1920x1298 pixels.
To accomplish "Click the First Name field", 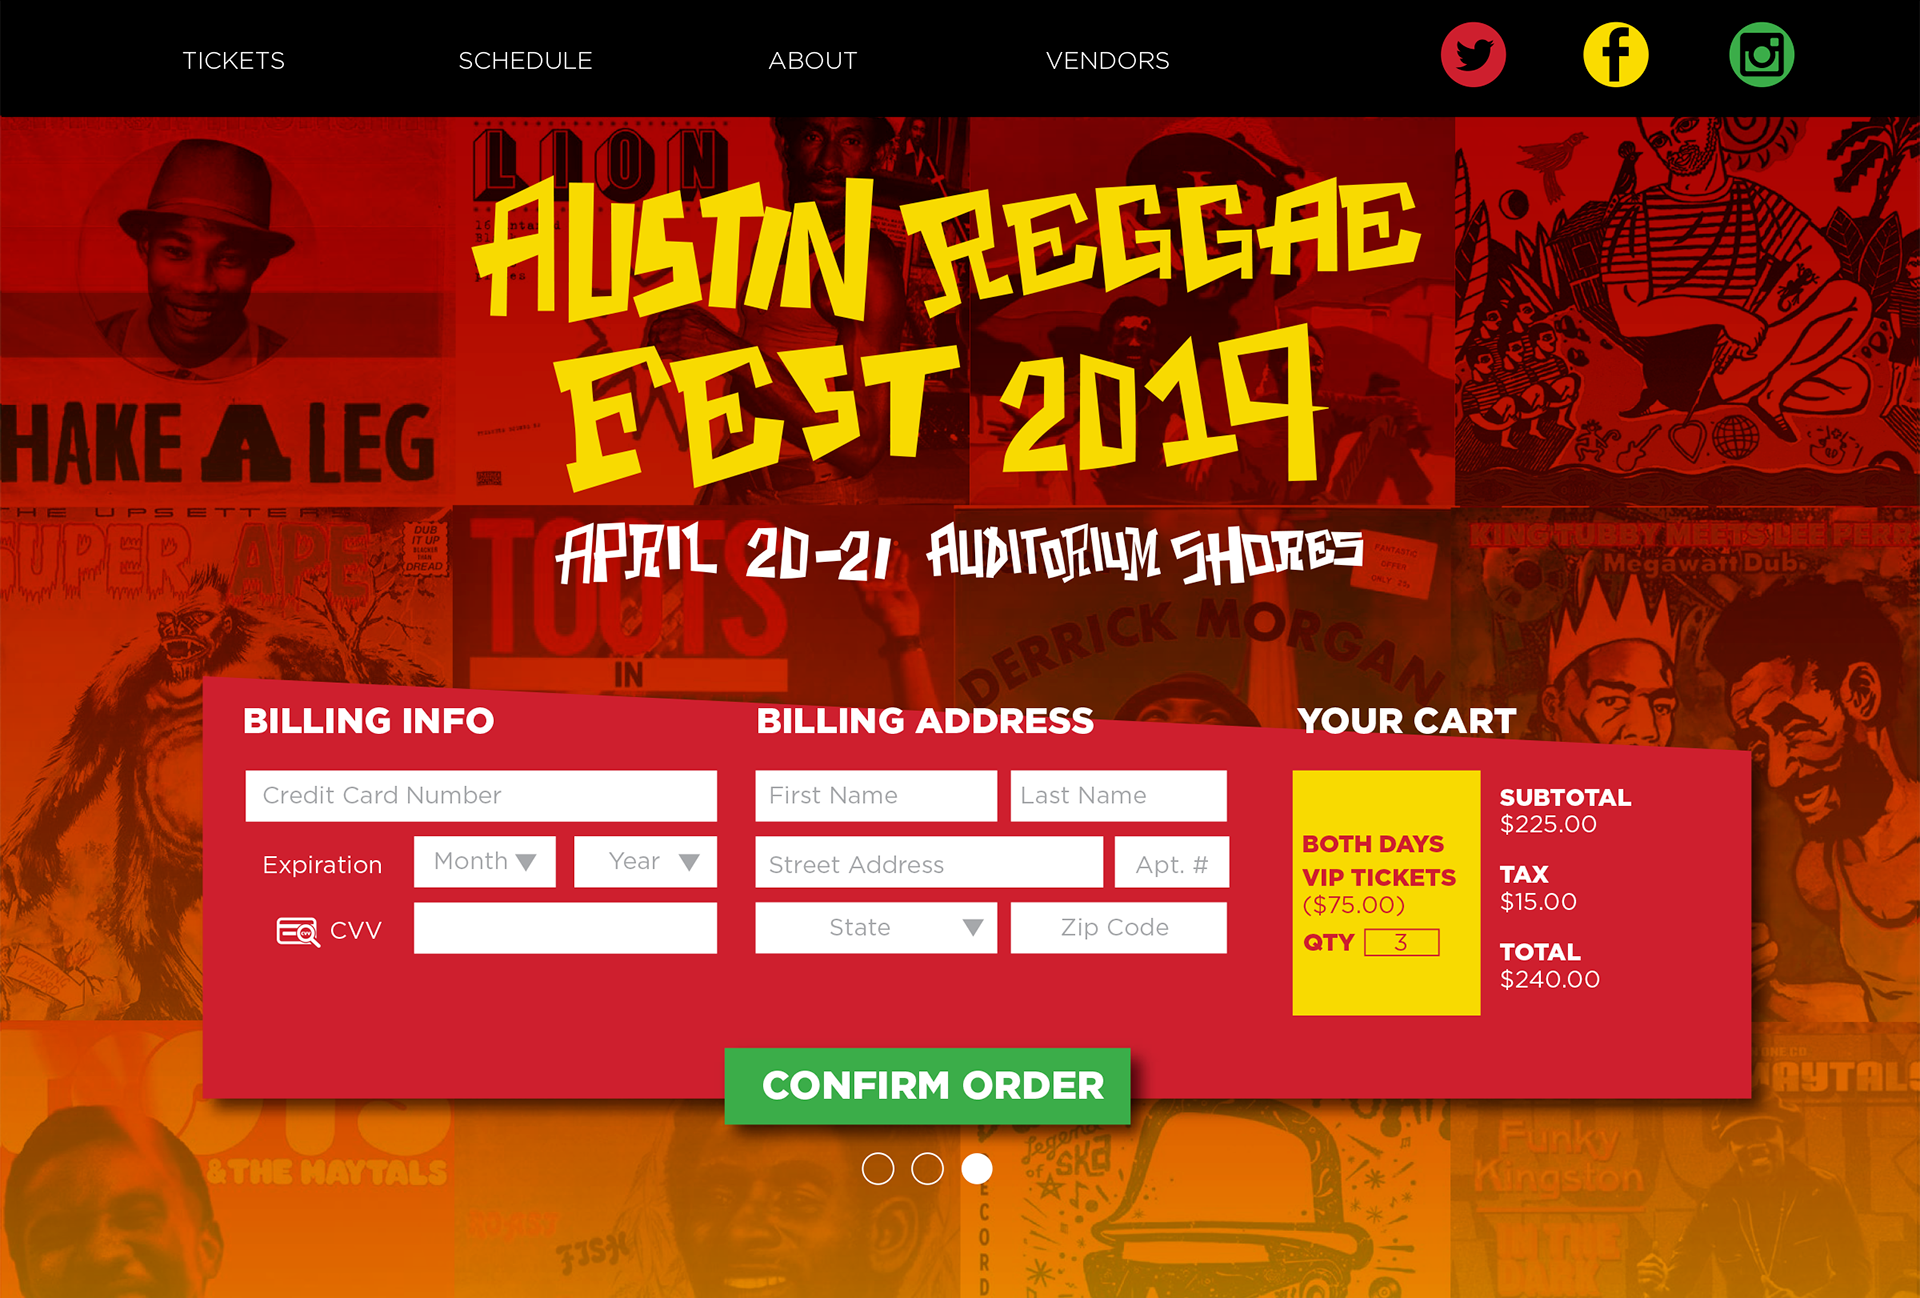I will point(876,796).
